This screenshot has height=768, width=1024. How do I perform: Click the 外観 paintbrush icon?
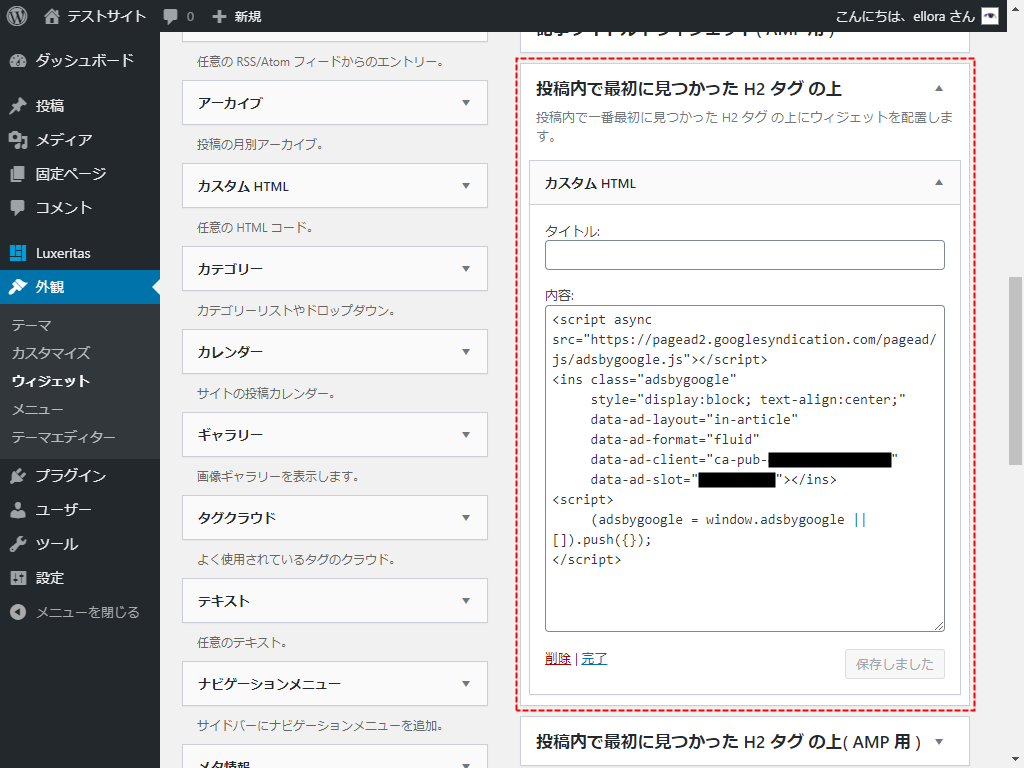pos(18,287)
